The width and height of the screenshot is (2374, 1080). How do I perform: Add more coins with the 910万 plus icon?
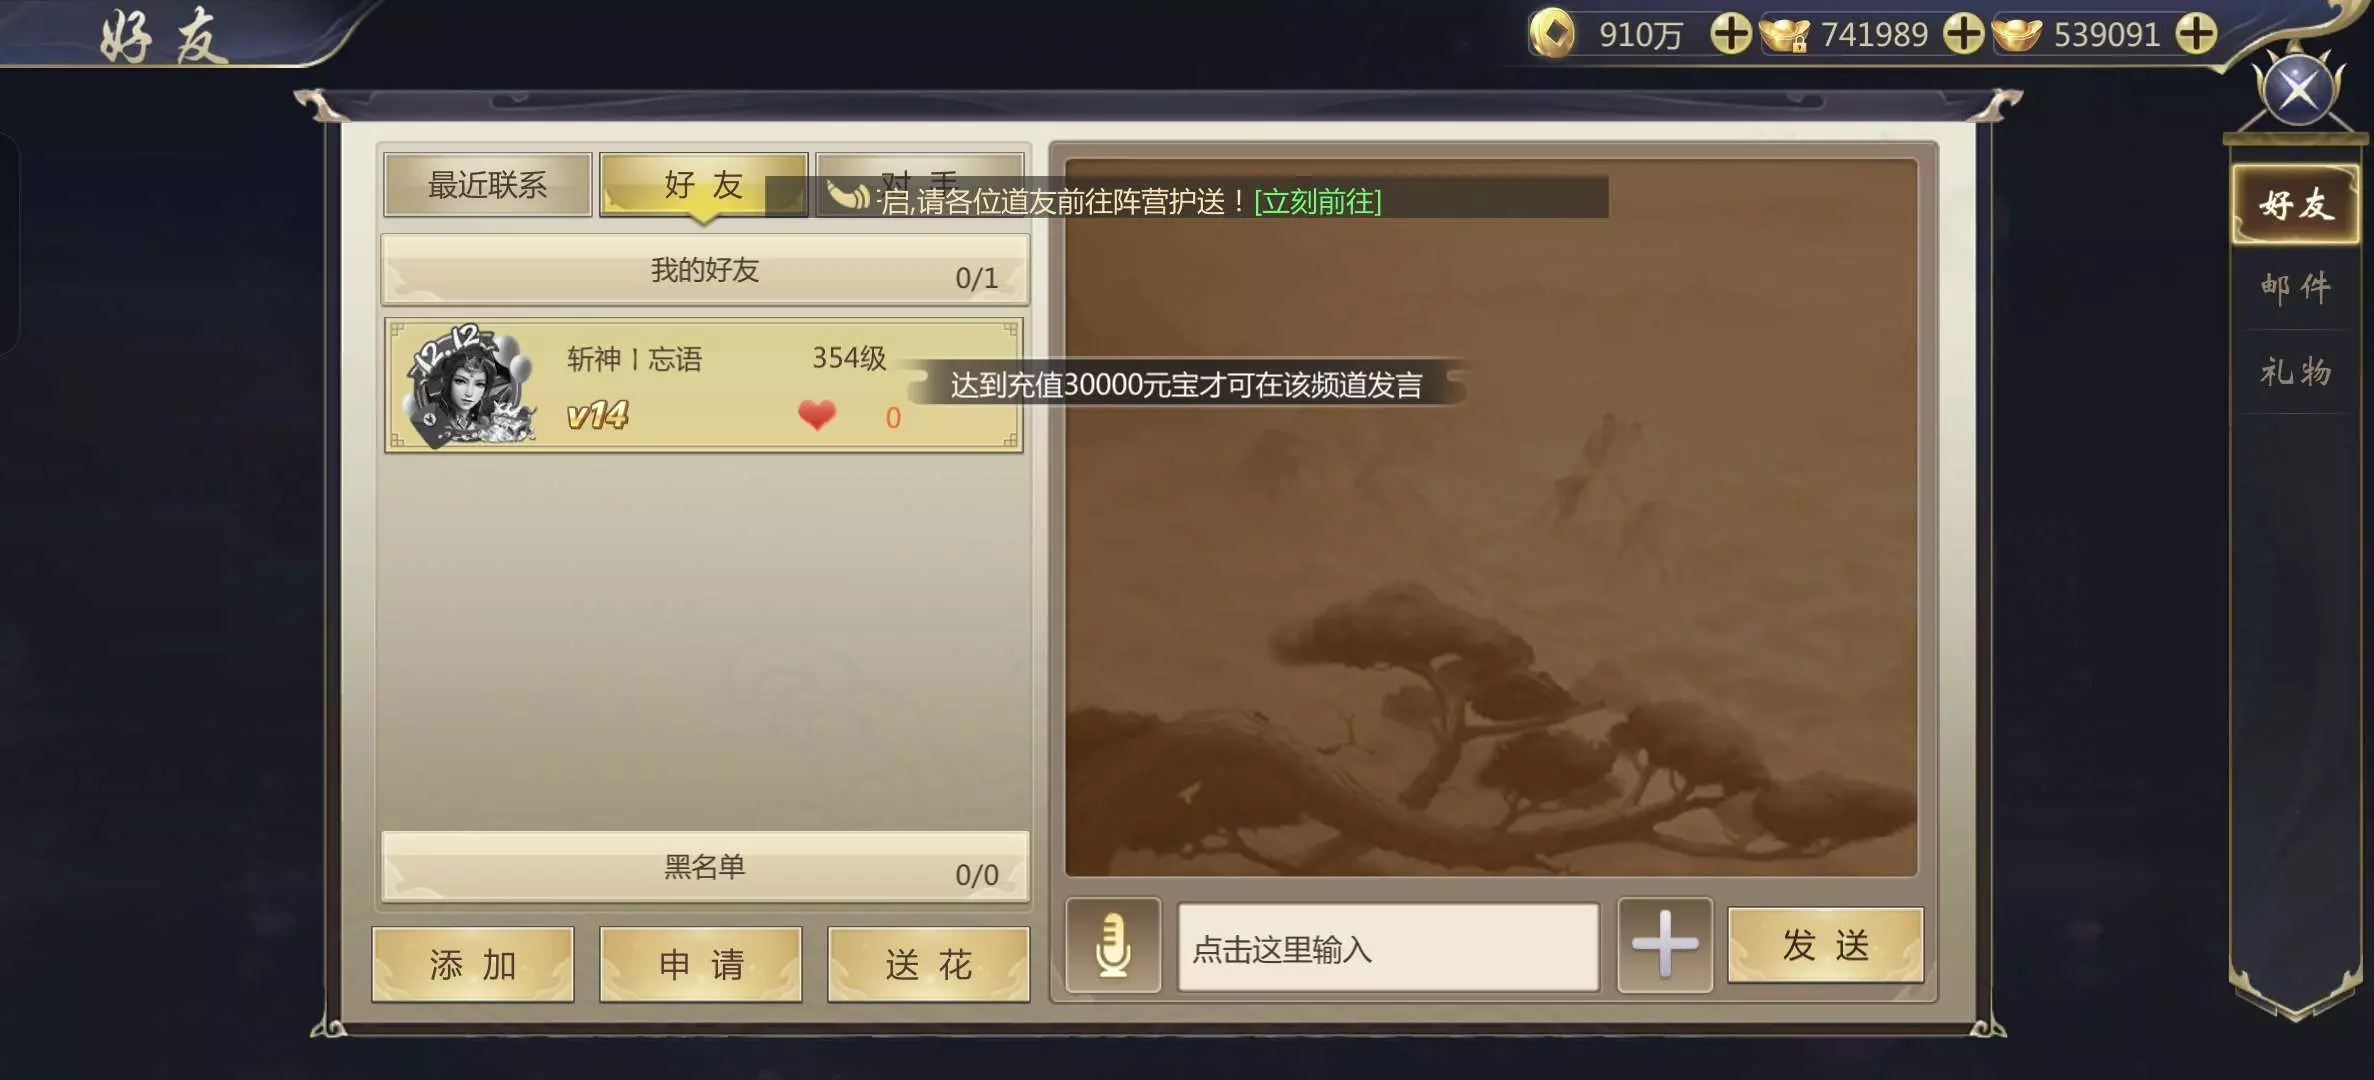tap(1731, 34)
